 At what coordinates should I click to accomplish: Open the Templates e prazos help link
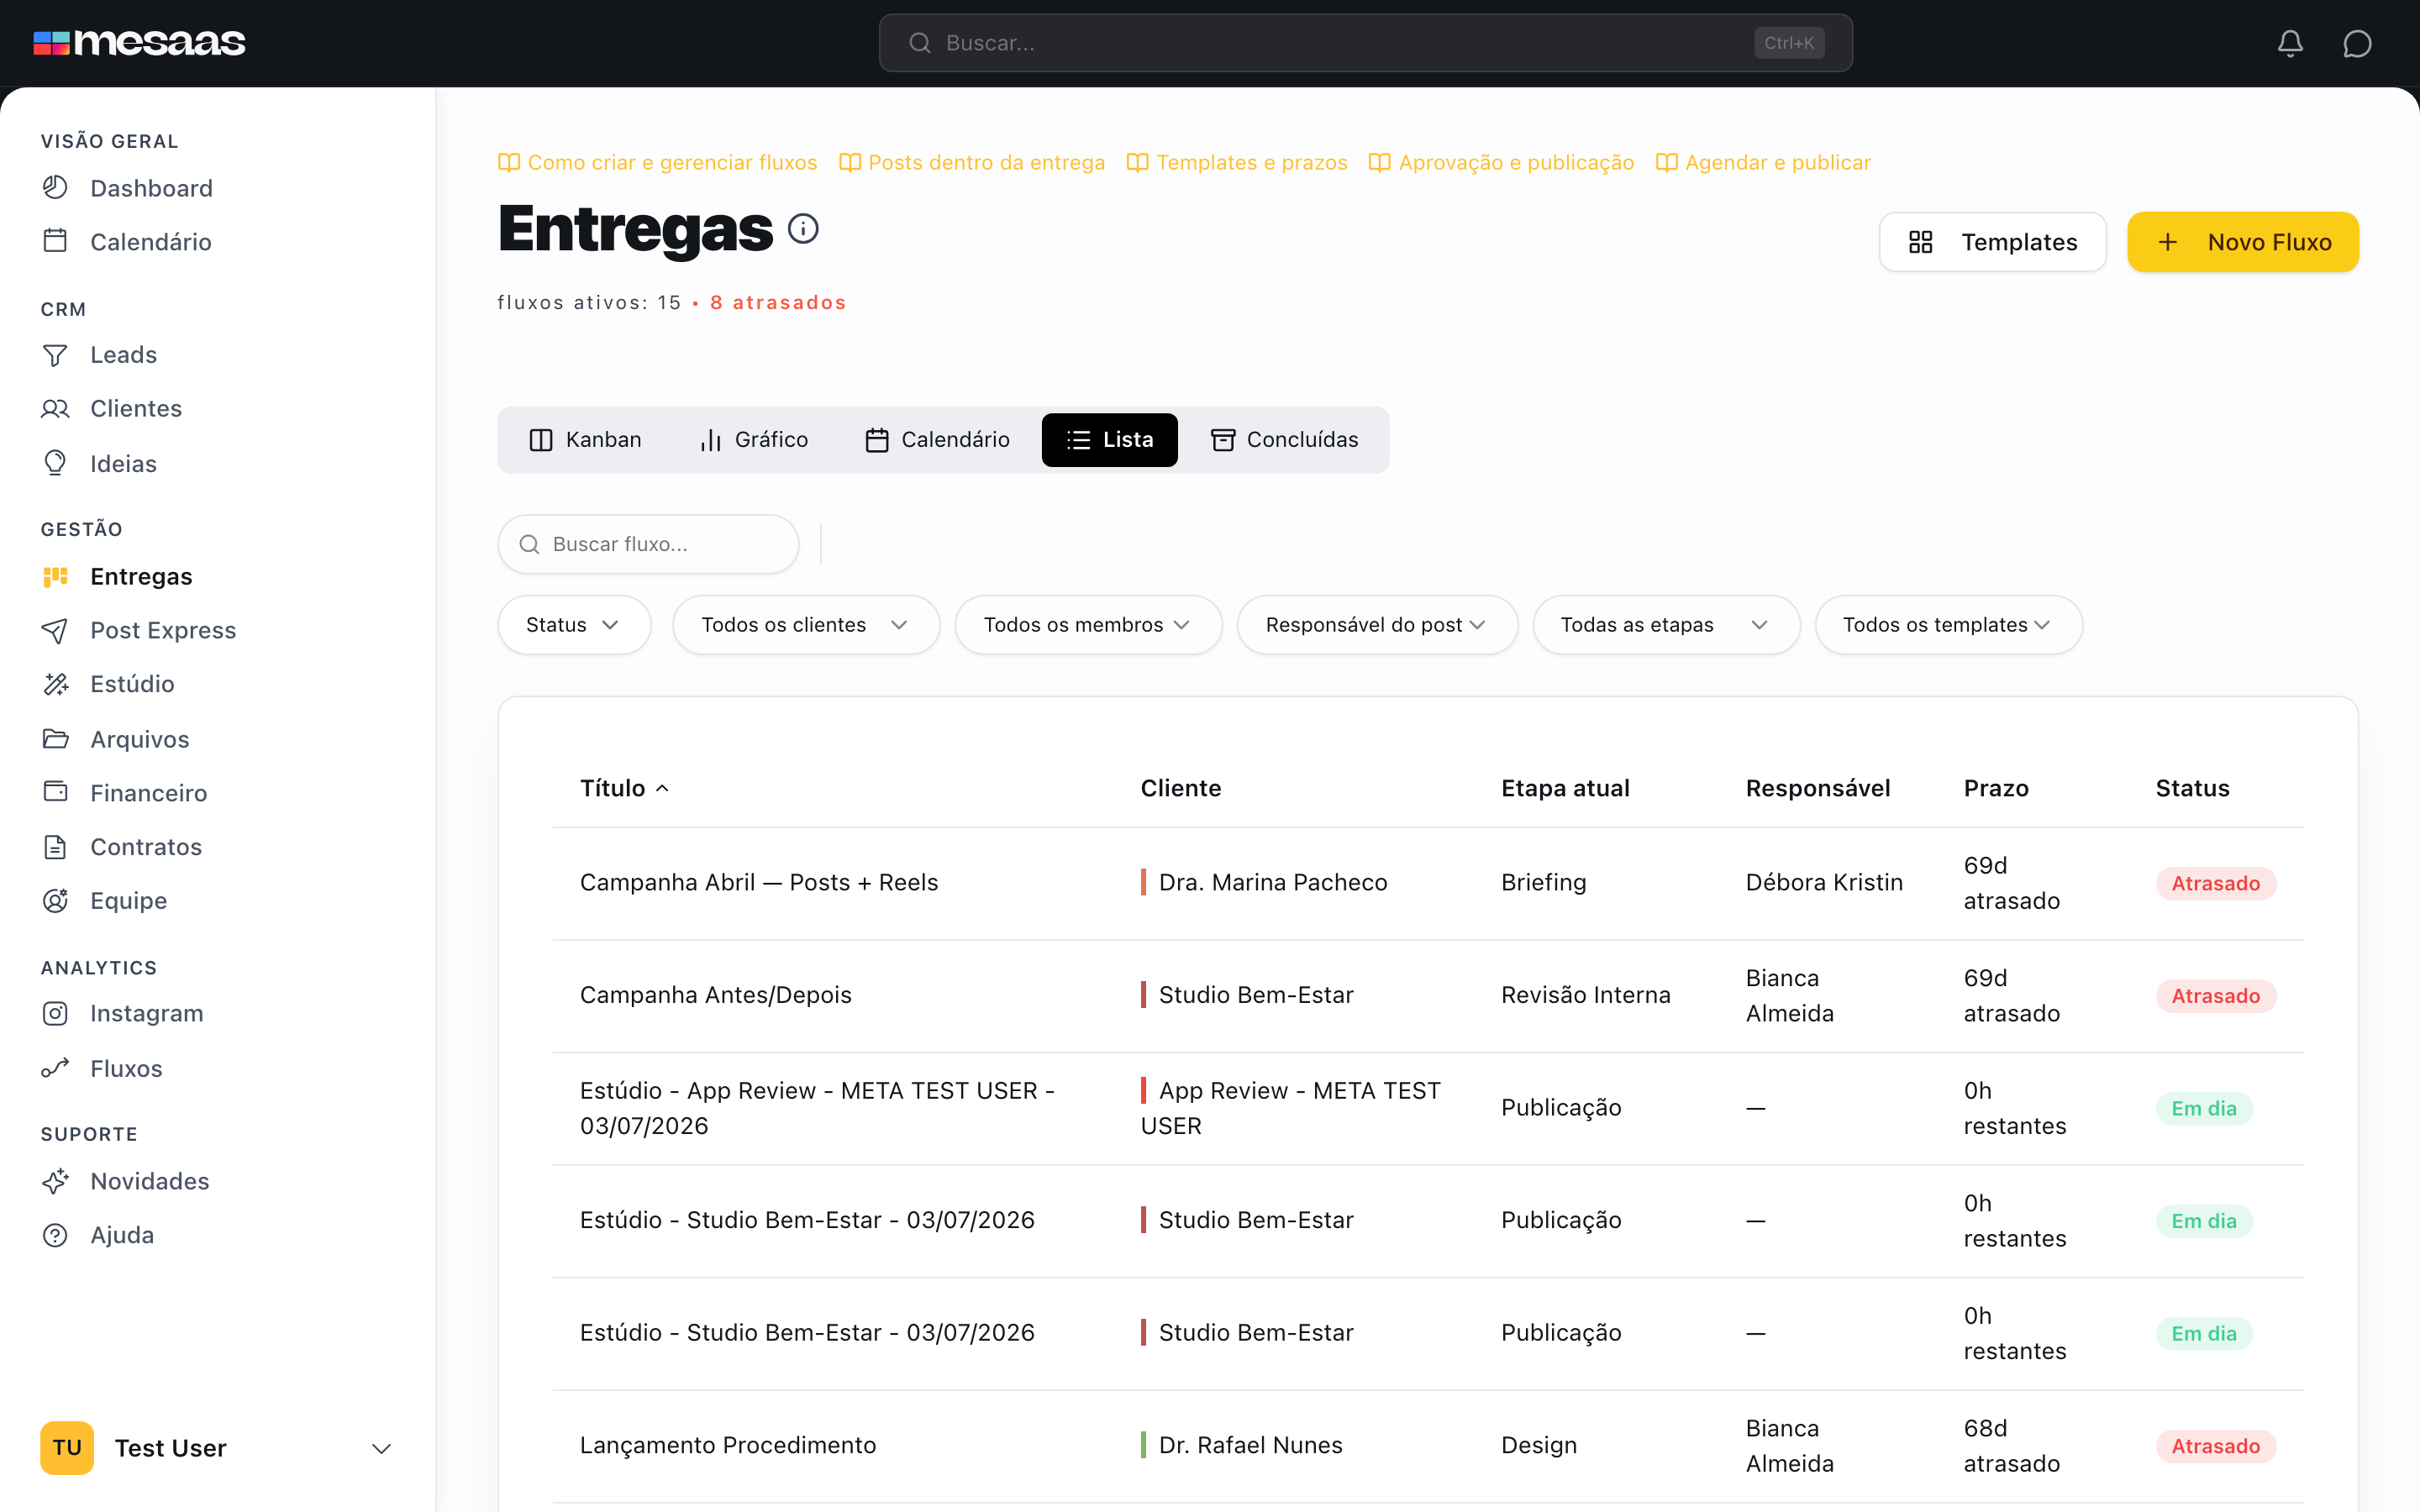(1237, 162)
